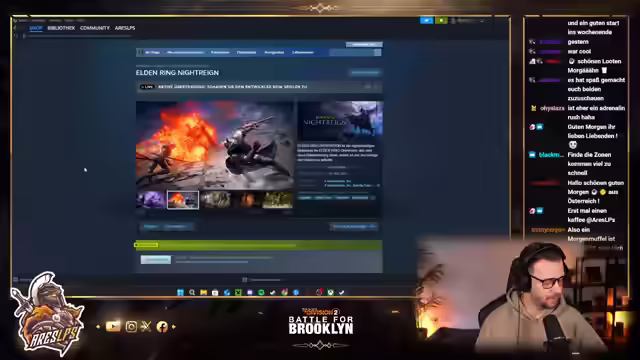Select the dark orange fourth media thumbnail
Screen dimensions: 640x360
[x=247, y=200]
